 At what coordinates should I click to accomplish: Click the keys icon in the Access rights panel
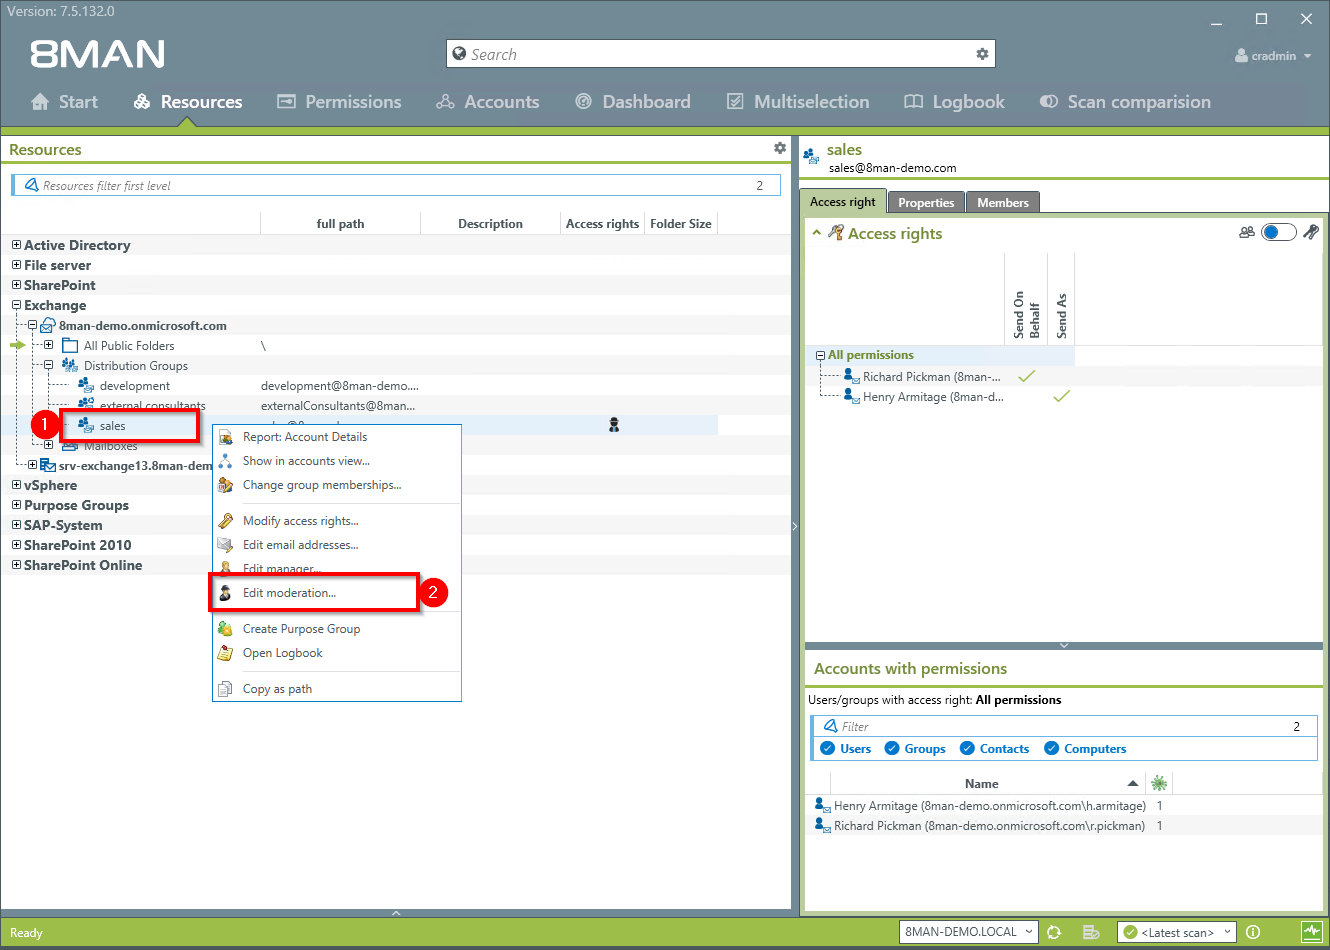coord(1311,231)
